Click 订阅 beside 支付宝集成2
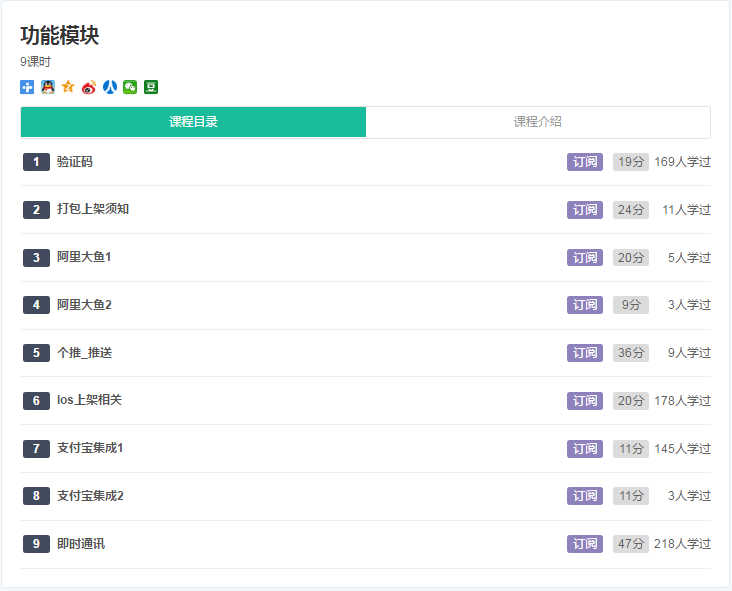Image resolution: width=732 pixels, height=591 pixels. pos(584,496)
